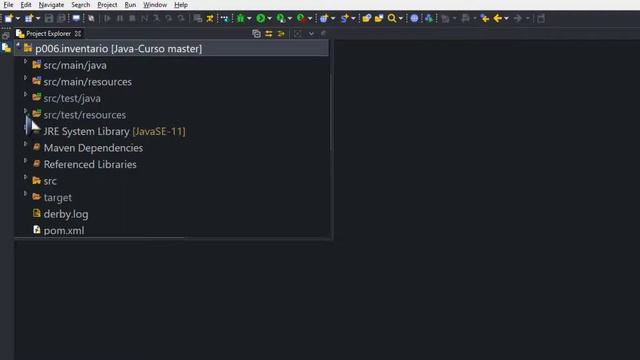
Task: Click the Save All toolbar icon
Action: tap(61, 18)
